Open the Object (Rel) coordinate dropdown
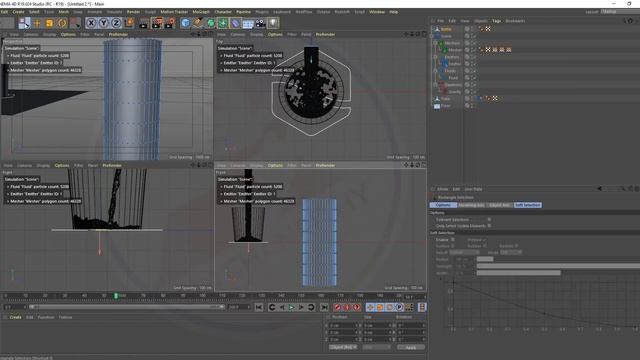Viewport: 640px width, 360px height. click(343, 347)
